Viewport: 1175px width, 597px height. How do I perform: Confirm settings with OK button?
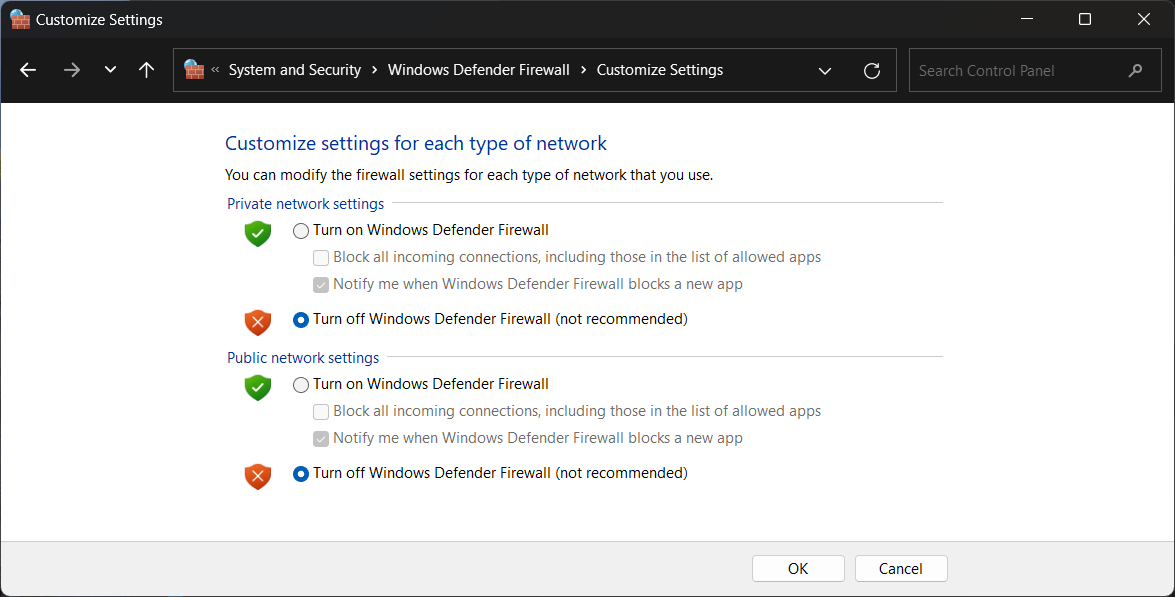798,569
